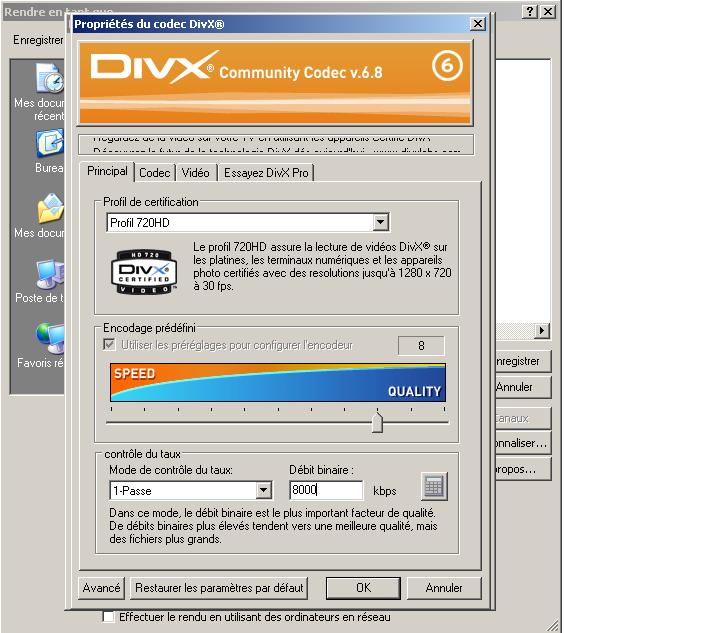720x633 pixels.
Task: Enable render using networked computers checkbox
Action: (108, 616)
